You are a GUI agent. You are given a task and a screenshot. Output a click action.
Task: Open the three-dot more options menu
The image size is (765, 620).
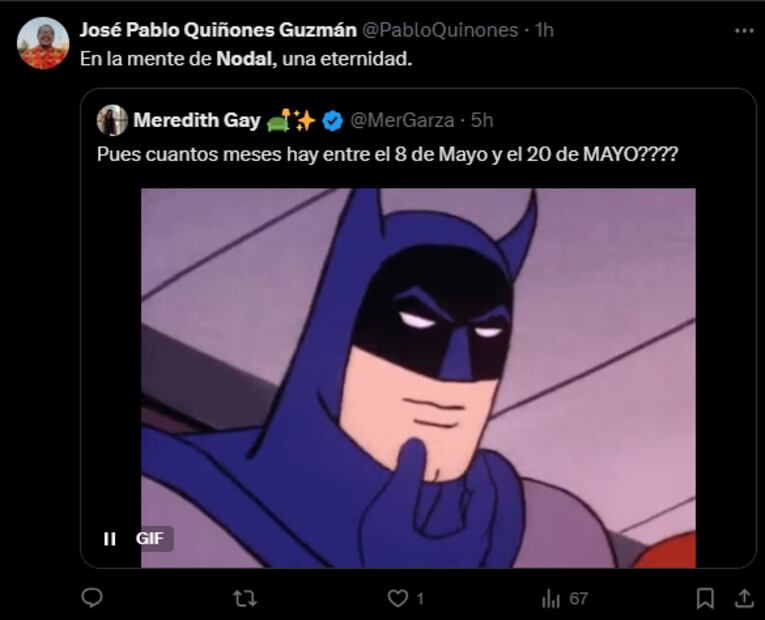point(743,31)
